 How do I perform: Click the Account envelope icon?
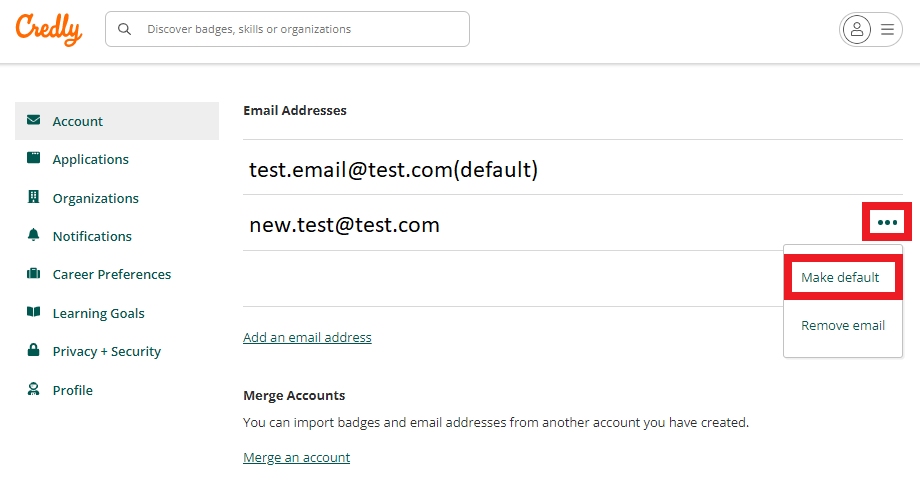click(33, 120)
